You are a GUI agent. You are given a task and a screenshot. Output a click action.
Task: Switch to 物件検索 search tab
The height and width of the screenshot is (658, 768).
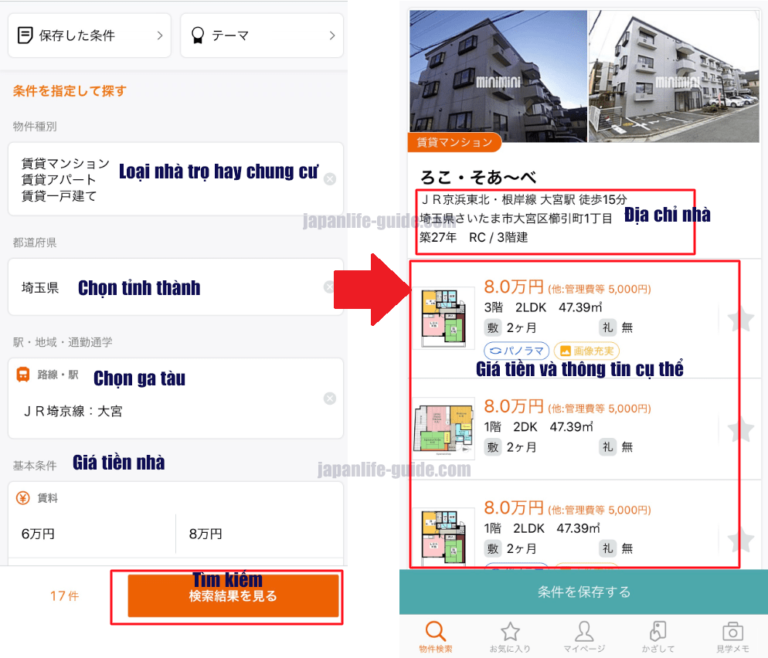(x=435, y=637)
